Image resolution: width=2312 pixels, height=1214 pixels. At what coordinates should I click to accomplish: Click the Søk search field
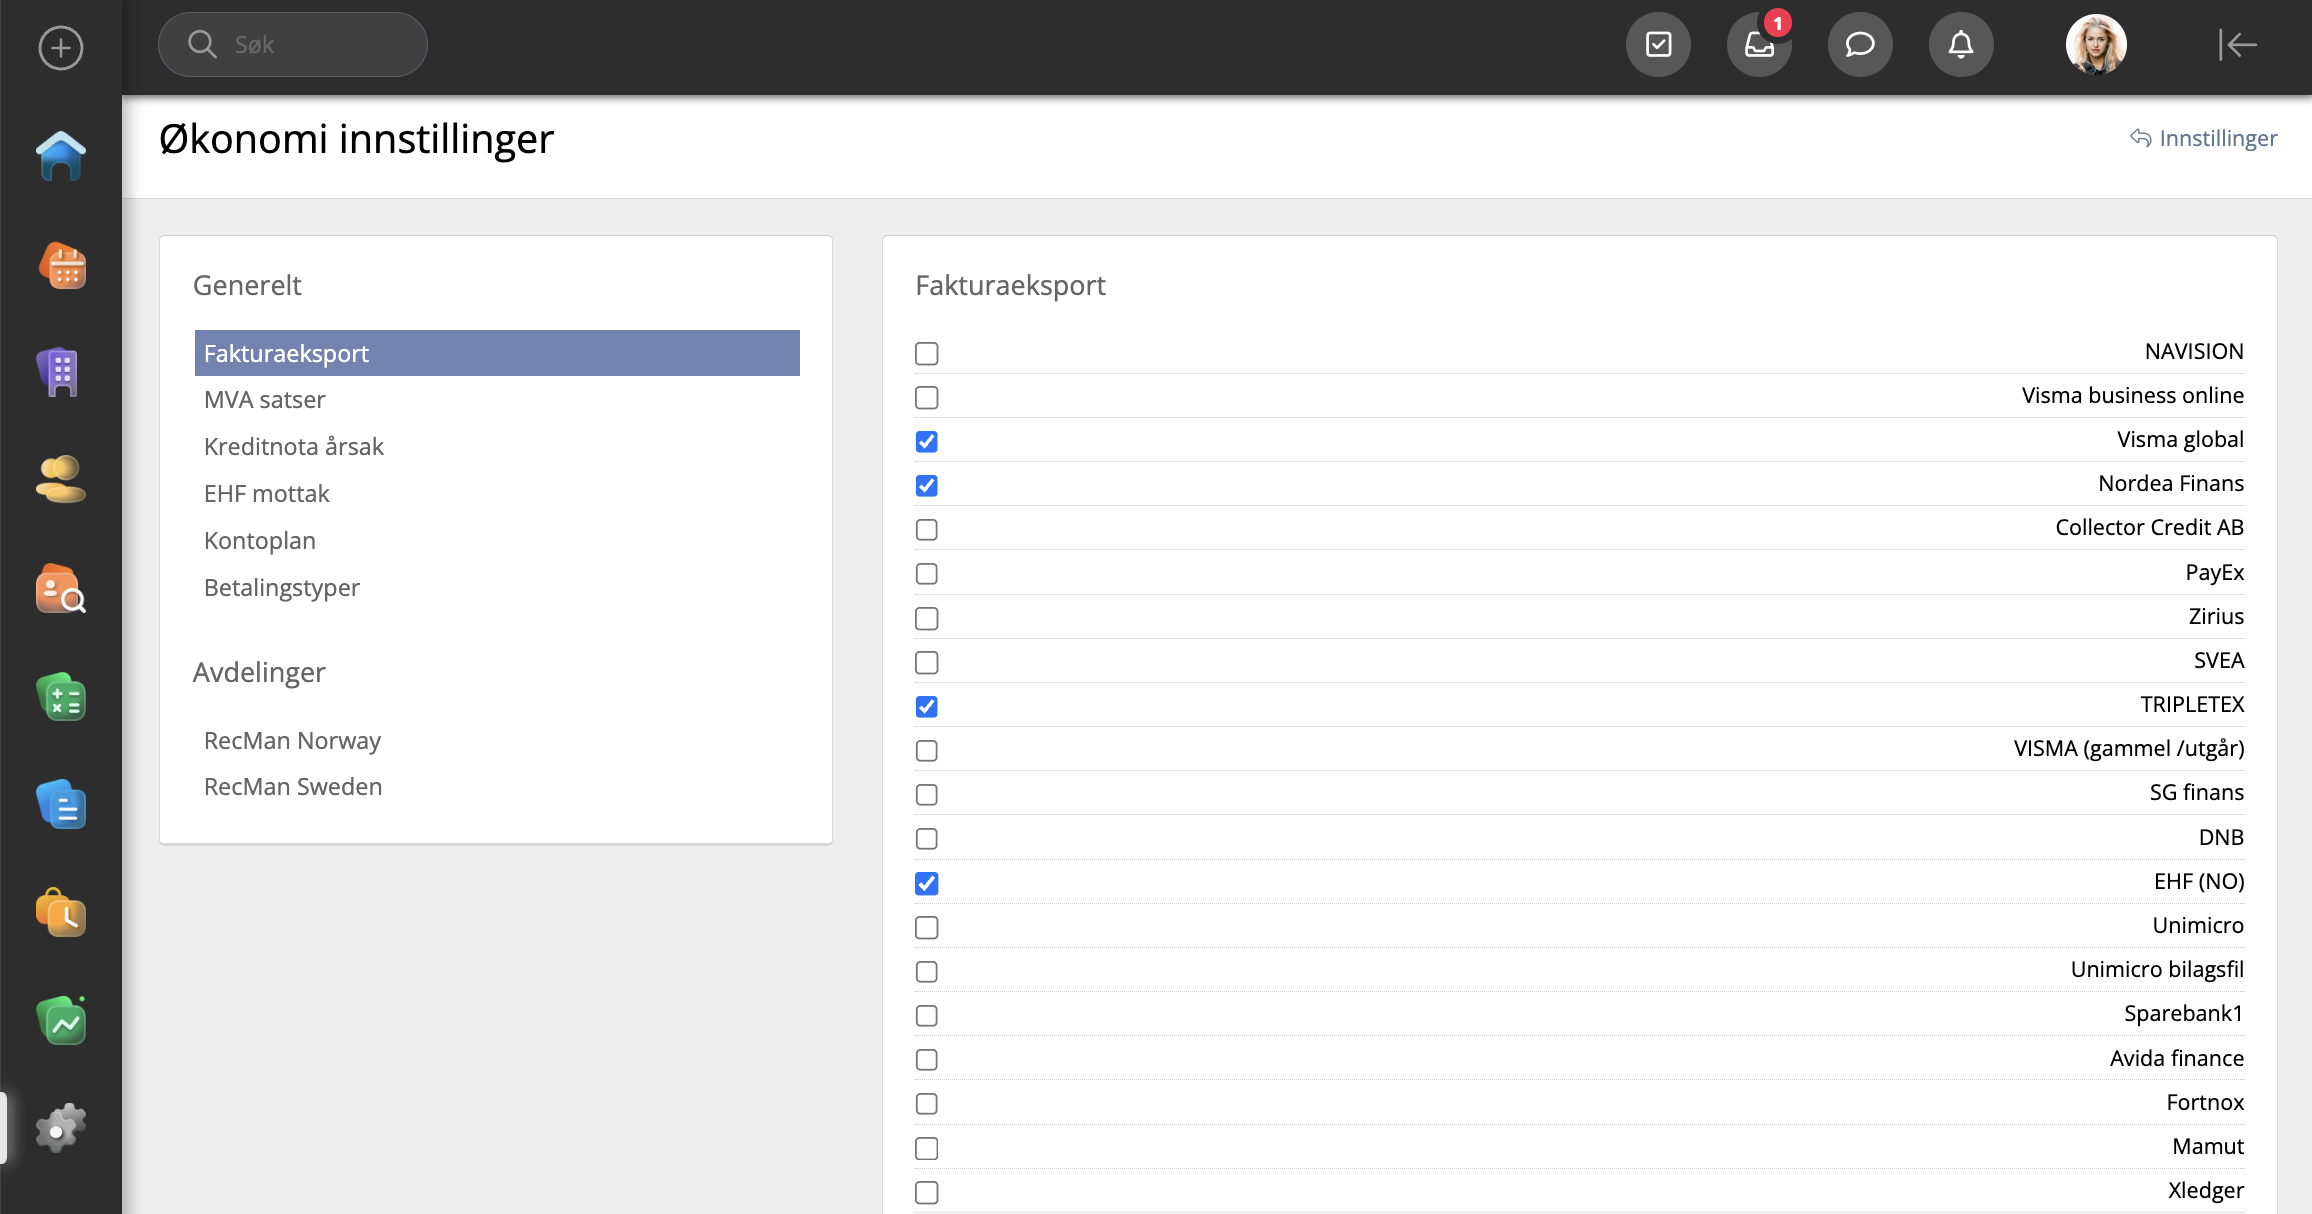pos(293,45)
